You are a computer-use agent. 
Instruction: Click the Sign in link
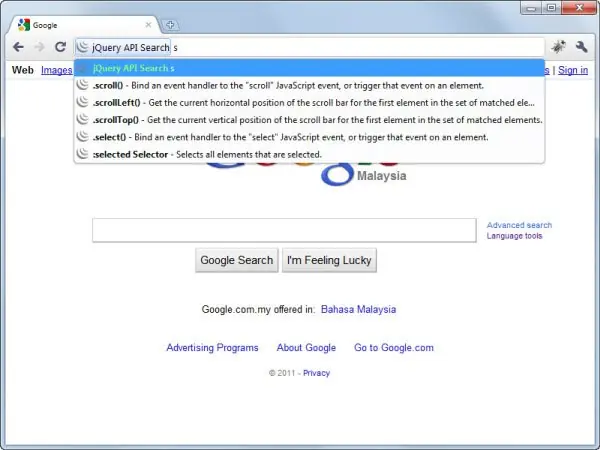[x=573, y=70]
